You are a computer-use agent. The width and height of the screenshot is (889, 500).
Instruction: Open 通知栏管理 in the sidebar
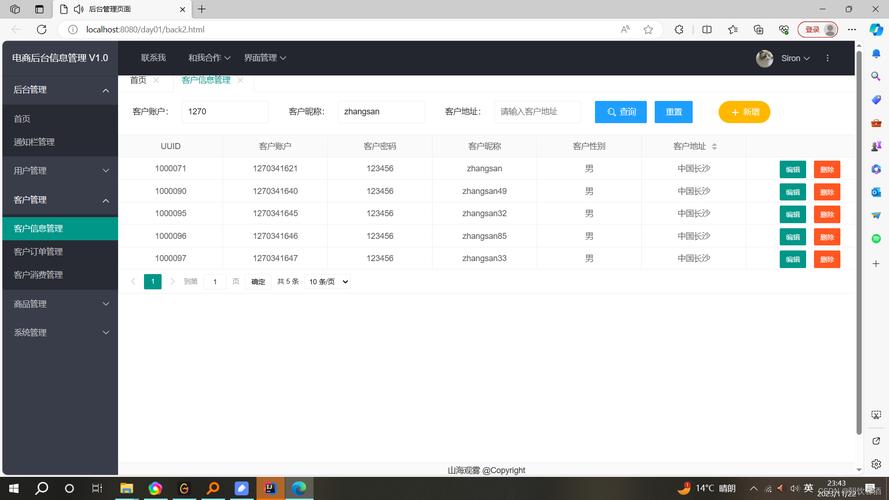pos(34,142)
